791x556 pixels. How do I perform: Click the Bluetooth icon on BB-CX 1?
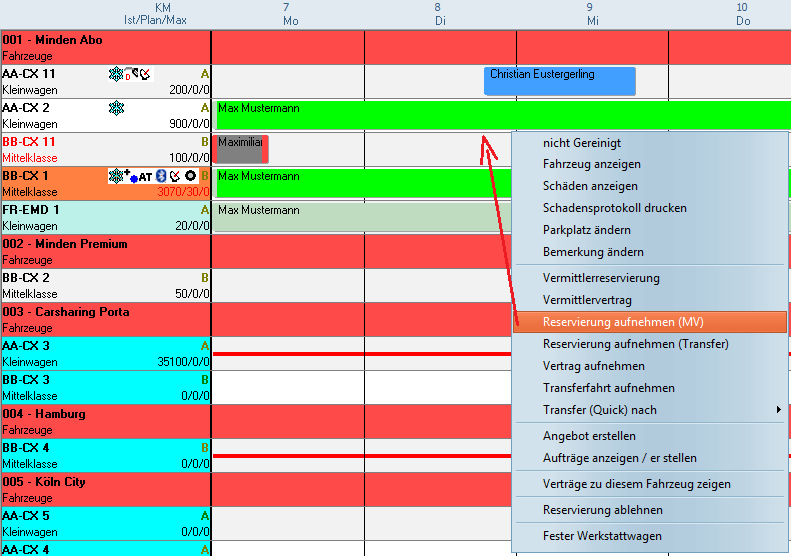161,176
